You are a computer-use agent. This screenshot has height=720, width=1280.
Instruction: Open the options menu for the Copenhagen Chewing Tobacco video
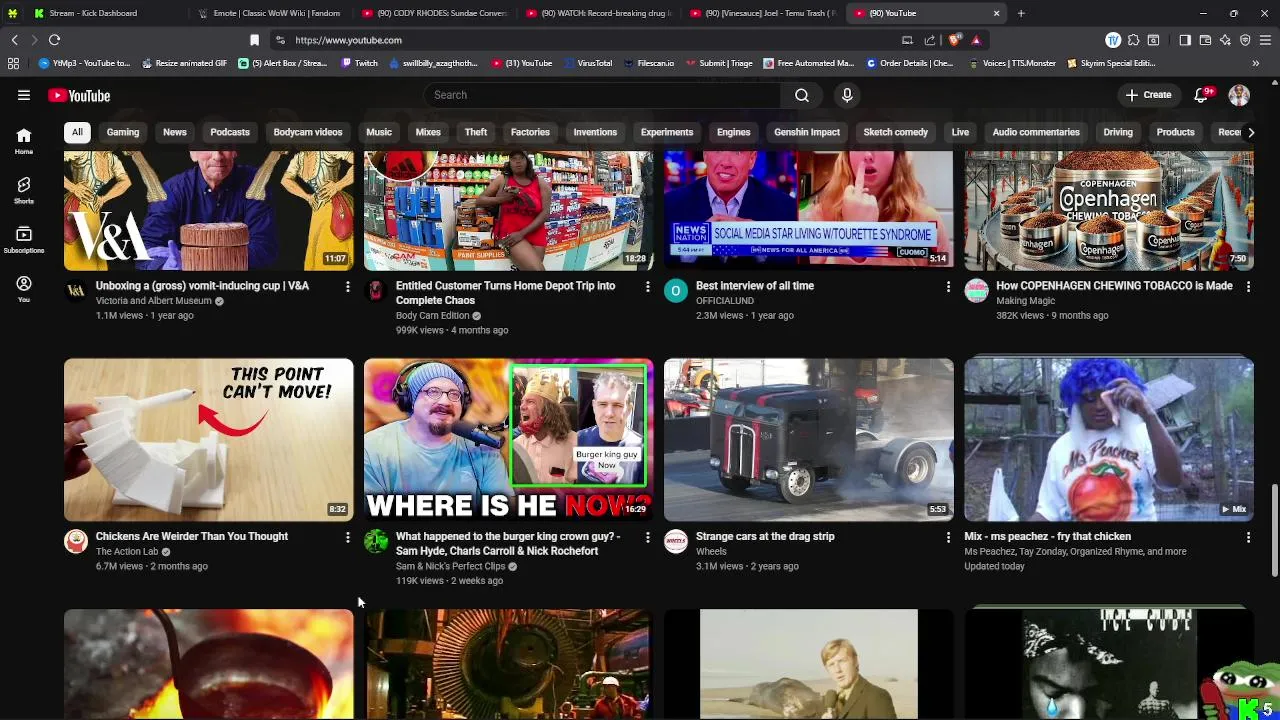[1248, 287]
